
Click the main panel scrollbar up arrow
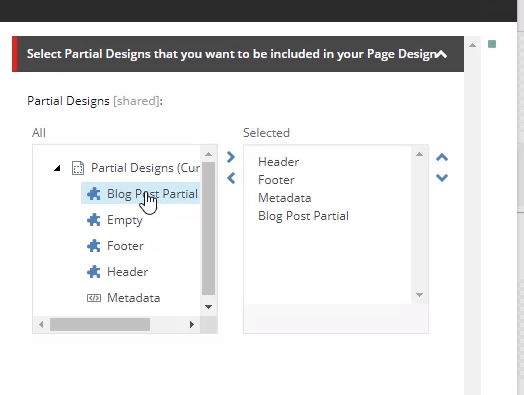click(472, 45)
